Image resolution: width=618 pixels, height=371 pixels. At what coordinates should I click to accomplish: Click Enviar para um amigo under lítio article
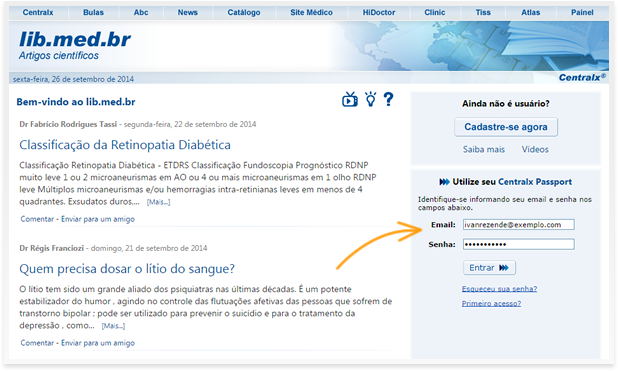click(98, 343)
